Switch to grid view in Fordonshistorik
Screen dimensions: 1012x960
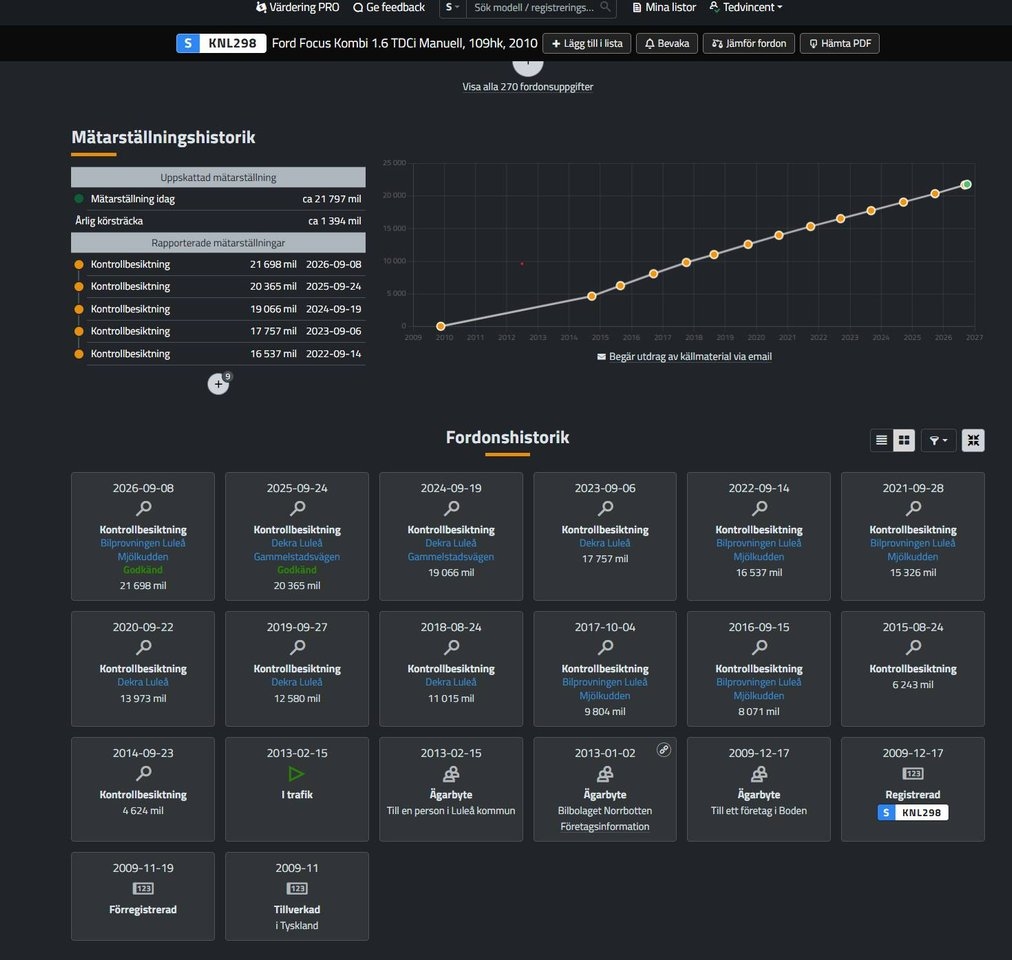[x=904, y=440]
